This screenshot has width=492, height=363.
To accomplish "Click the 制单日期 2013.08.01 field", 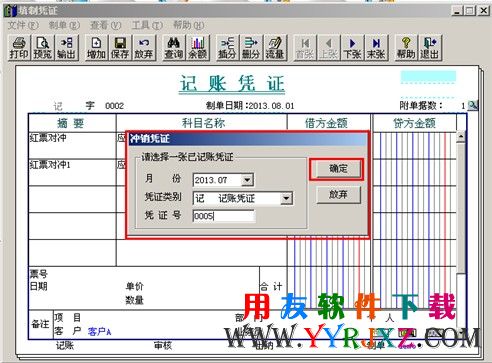I will pos(250,106).
